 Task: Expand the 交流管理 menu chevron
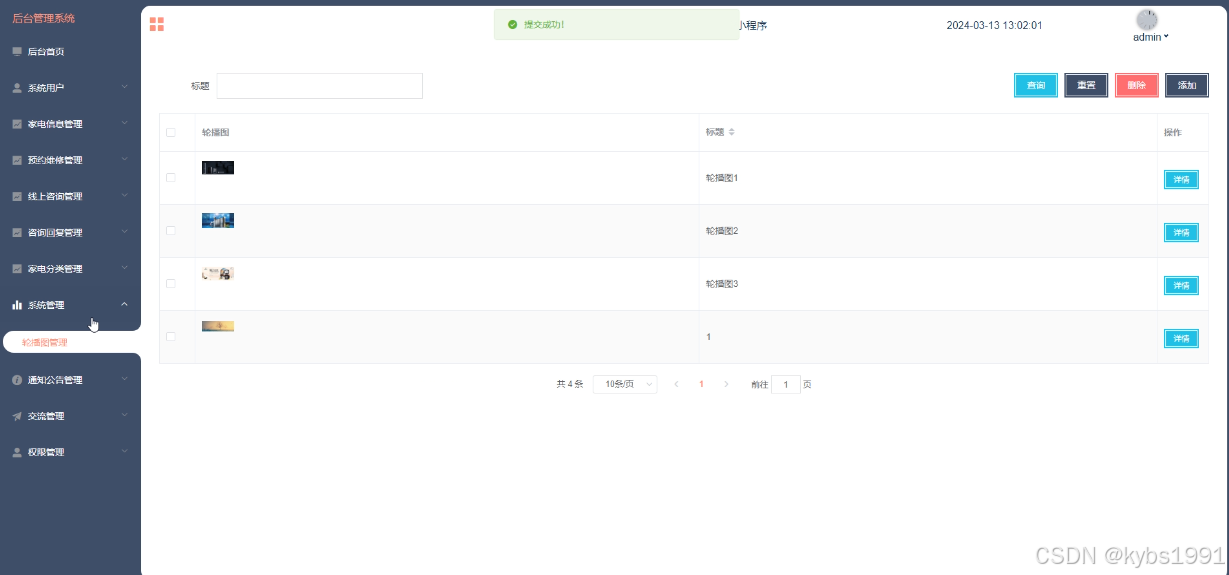click(x=124, y=415)
